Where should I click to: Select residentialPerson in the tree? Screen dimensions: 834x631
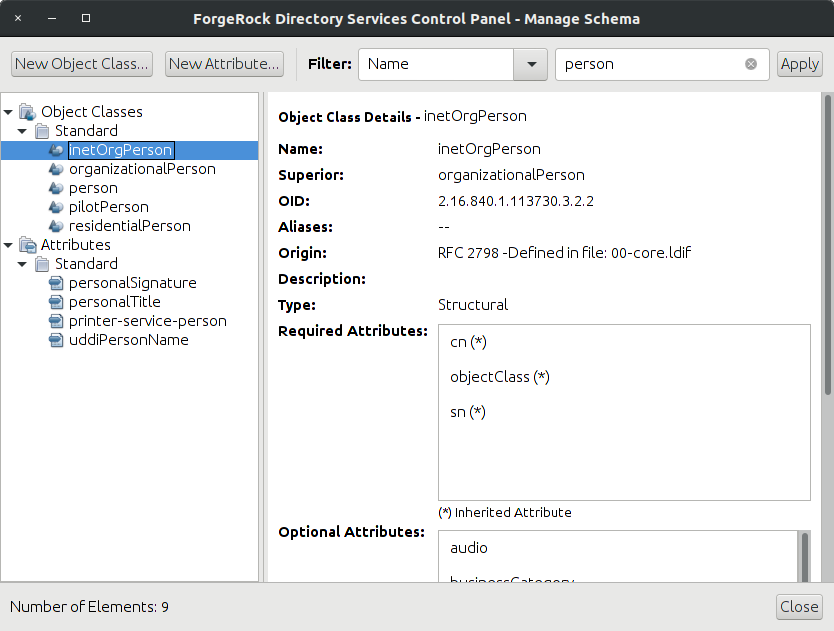(x=130, y=226)
